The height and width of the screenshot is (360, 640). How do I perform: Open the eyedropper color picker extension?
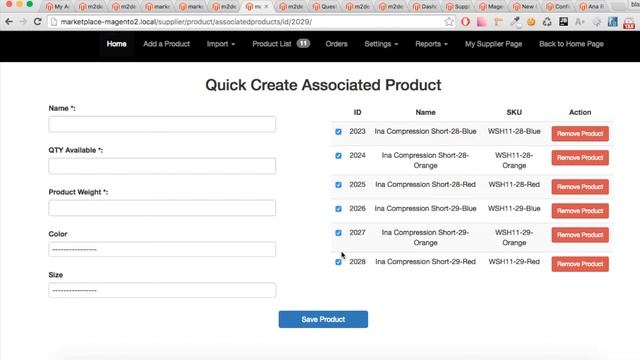click(515, 22)
